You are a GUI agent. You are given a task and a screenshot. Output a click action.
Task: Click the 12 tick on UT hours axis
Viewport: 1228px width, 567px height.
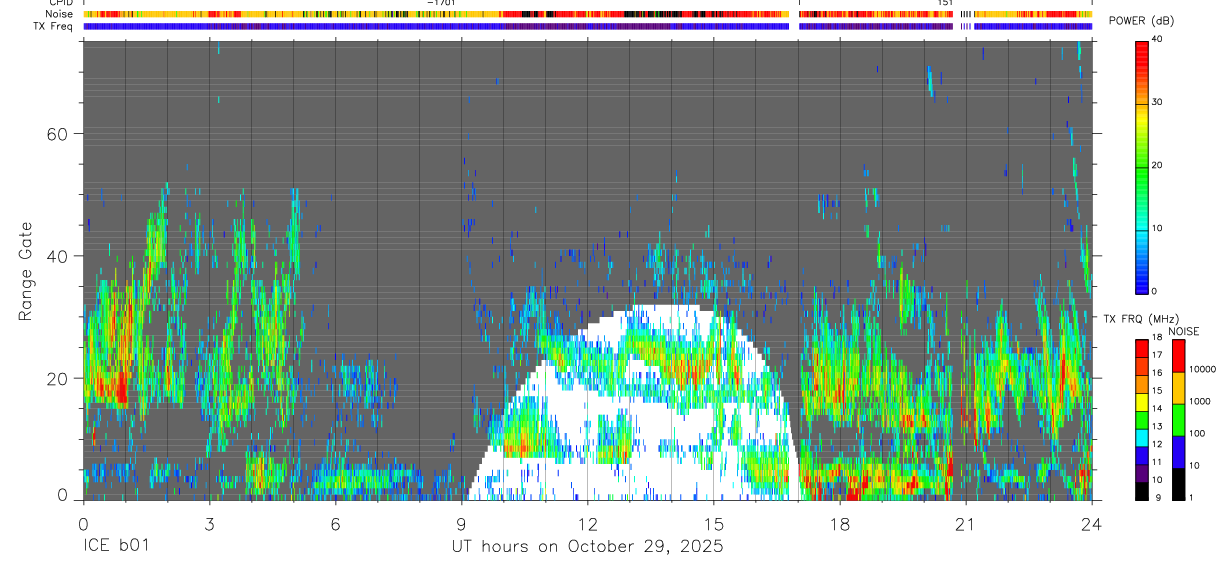point(588,523)
